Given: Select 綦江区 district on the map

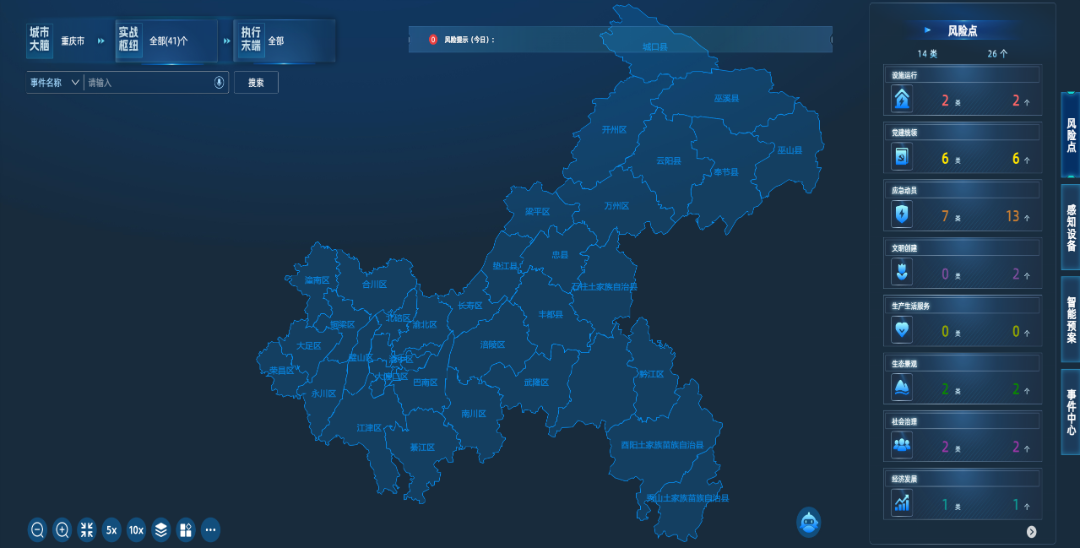Looking at the screenshot, I should 422,447.
